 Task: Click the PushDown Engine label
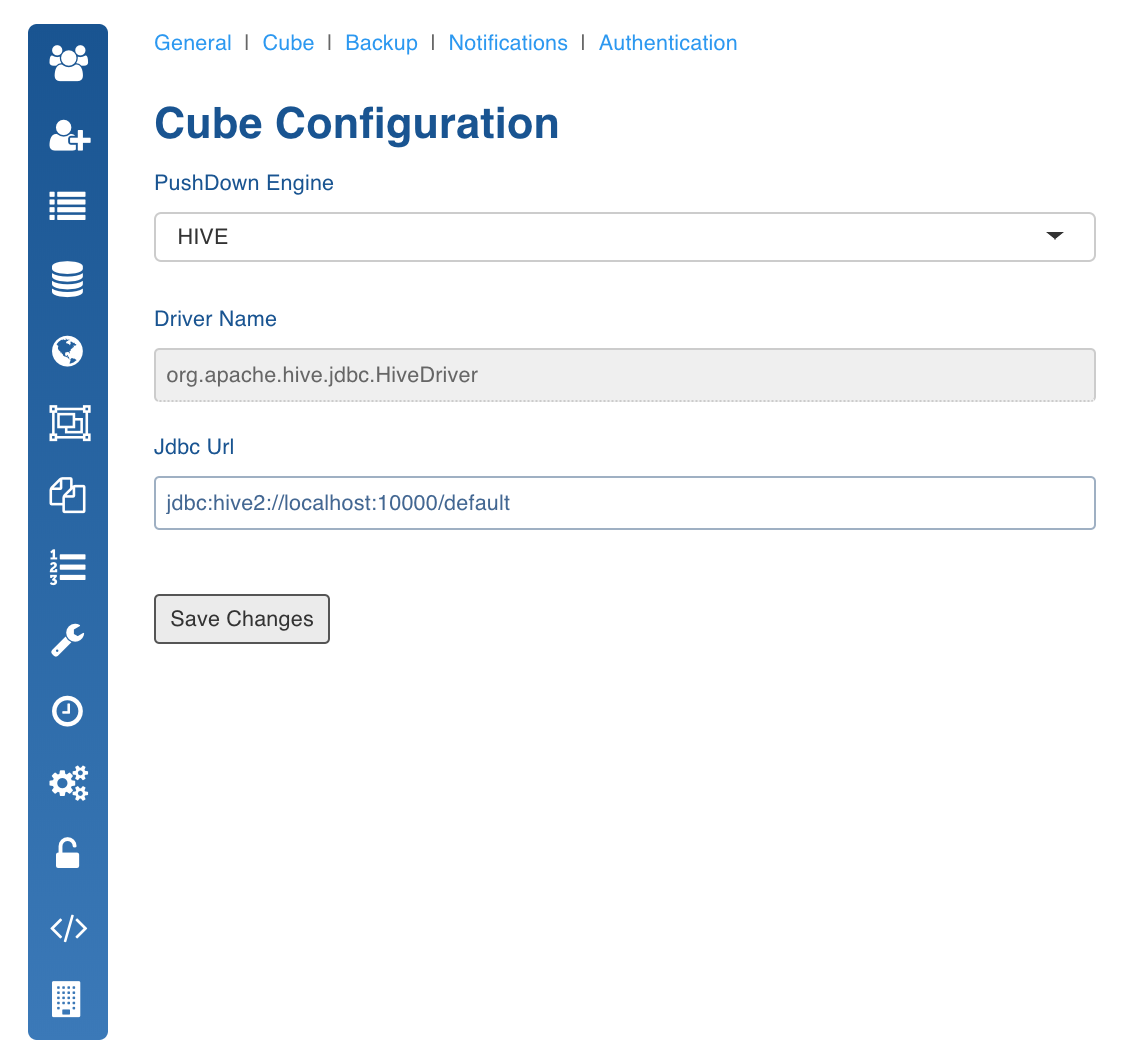244,183
